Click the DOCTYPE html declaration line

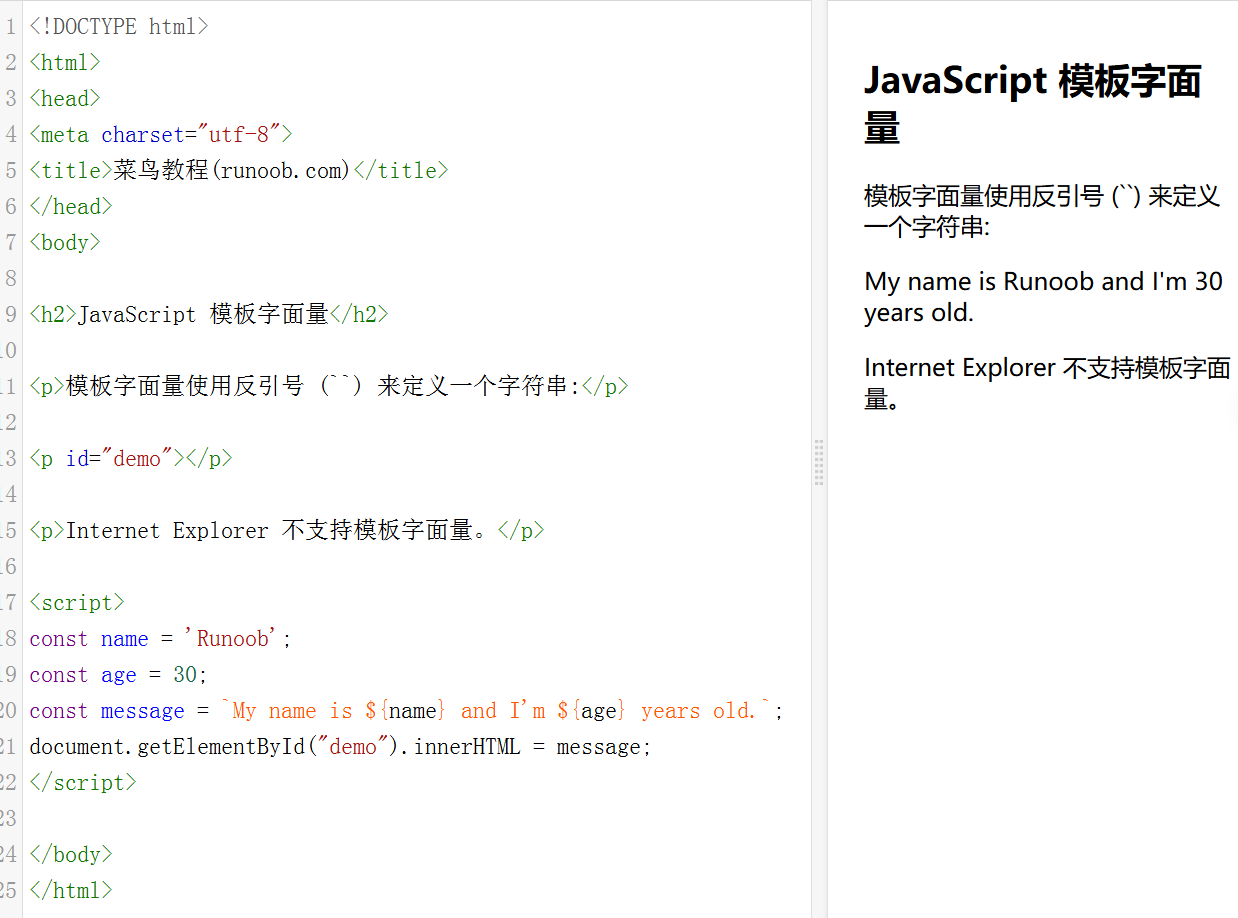[x=119, y=27]
